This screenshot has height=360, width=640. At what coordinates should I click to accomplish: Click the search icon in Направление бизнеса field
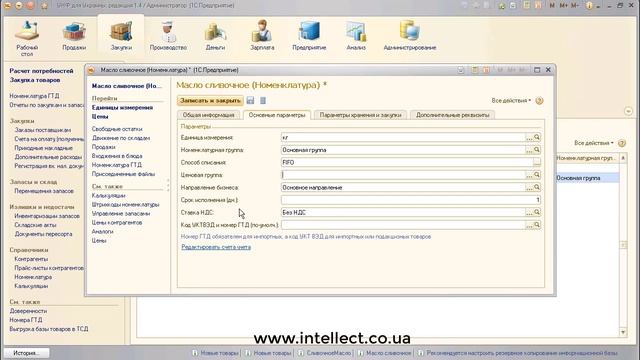(x=537, y=187)
